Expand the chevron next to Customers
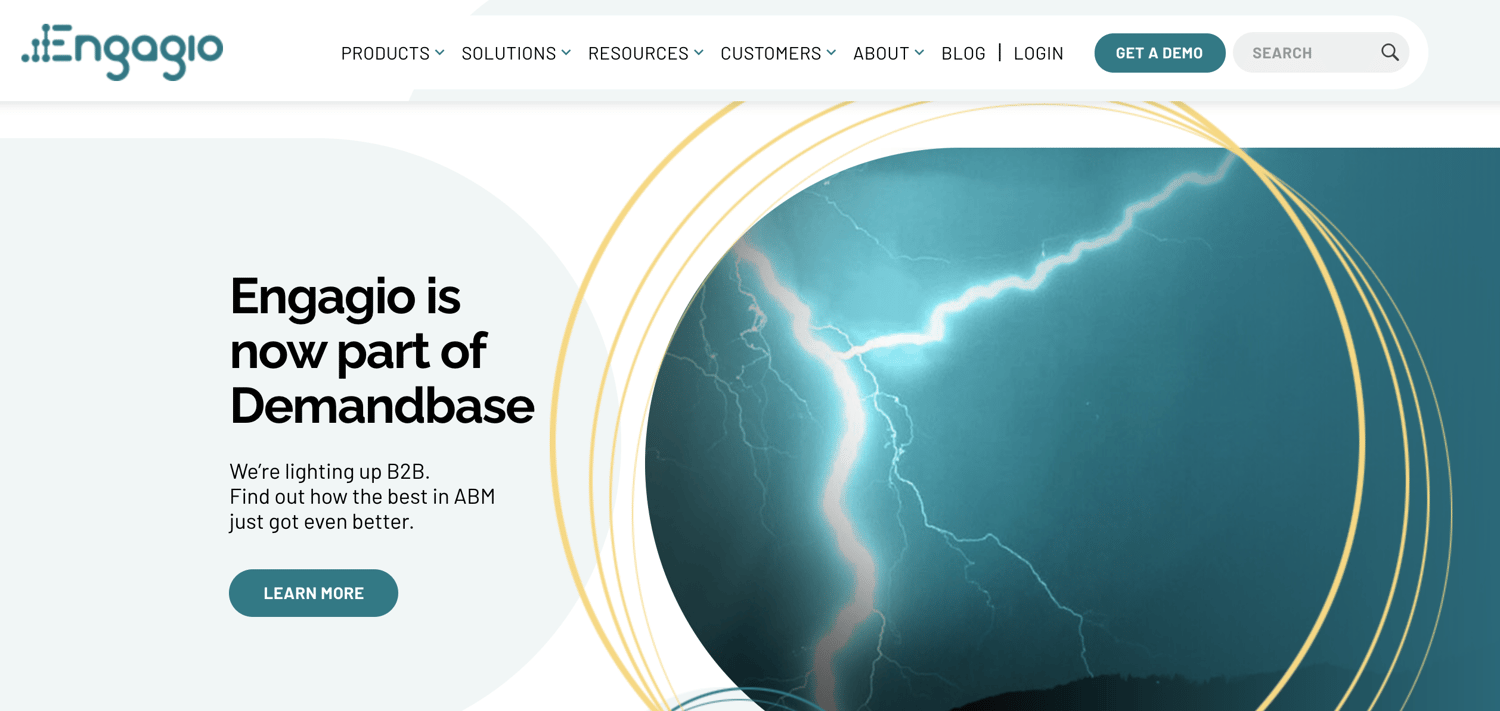 click(831, 53)
